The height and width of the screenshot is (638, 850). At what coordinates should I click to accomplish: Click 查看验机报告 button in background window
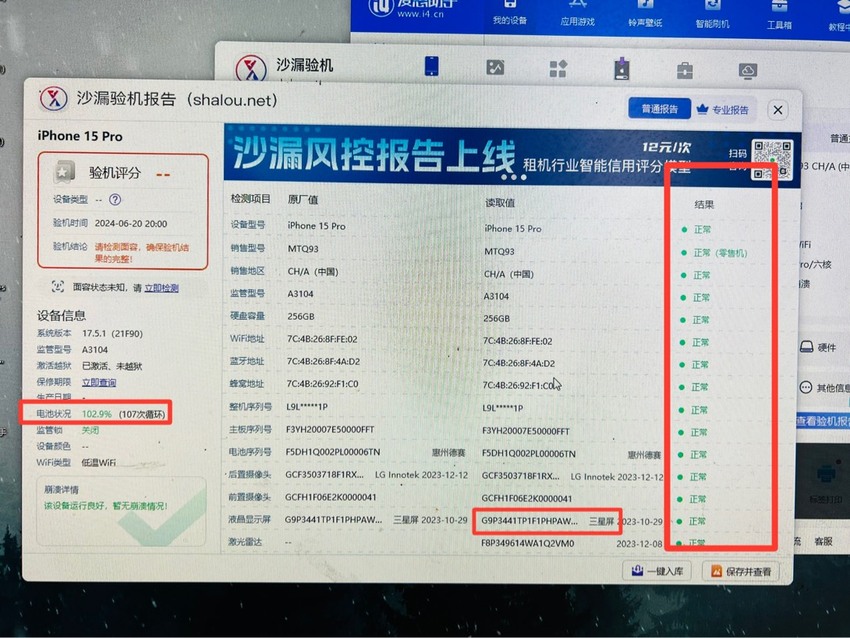pos(822,421)
